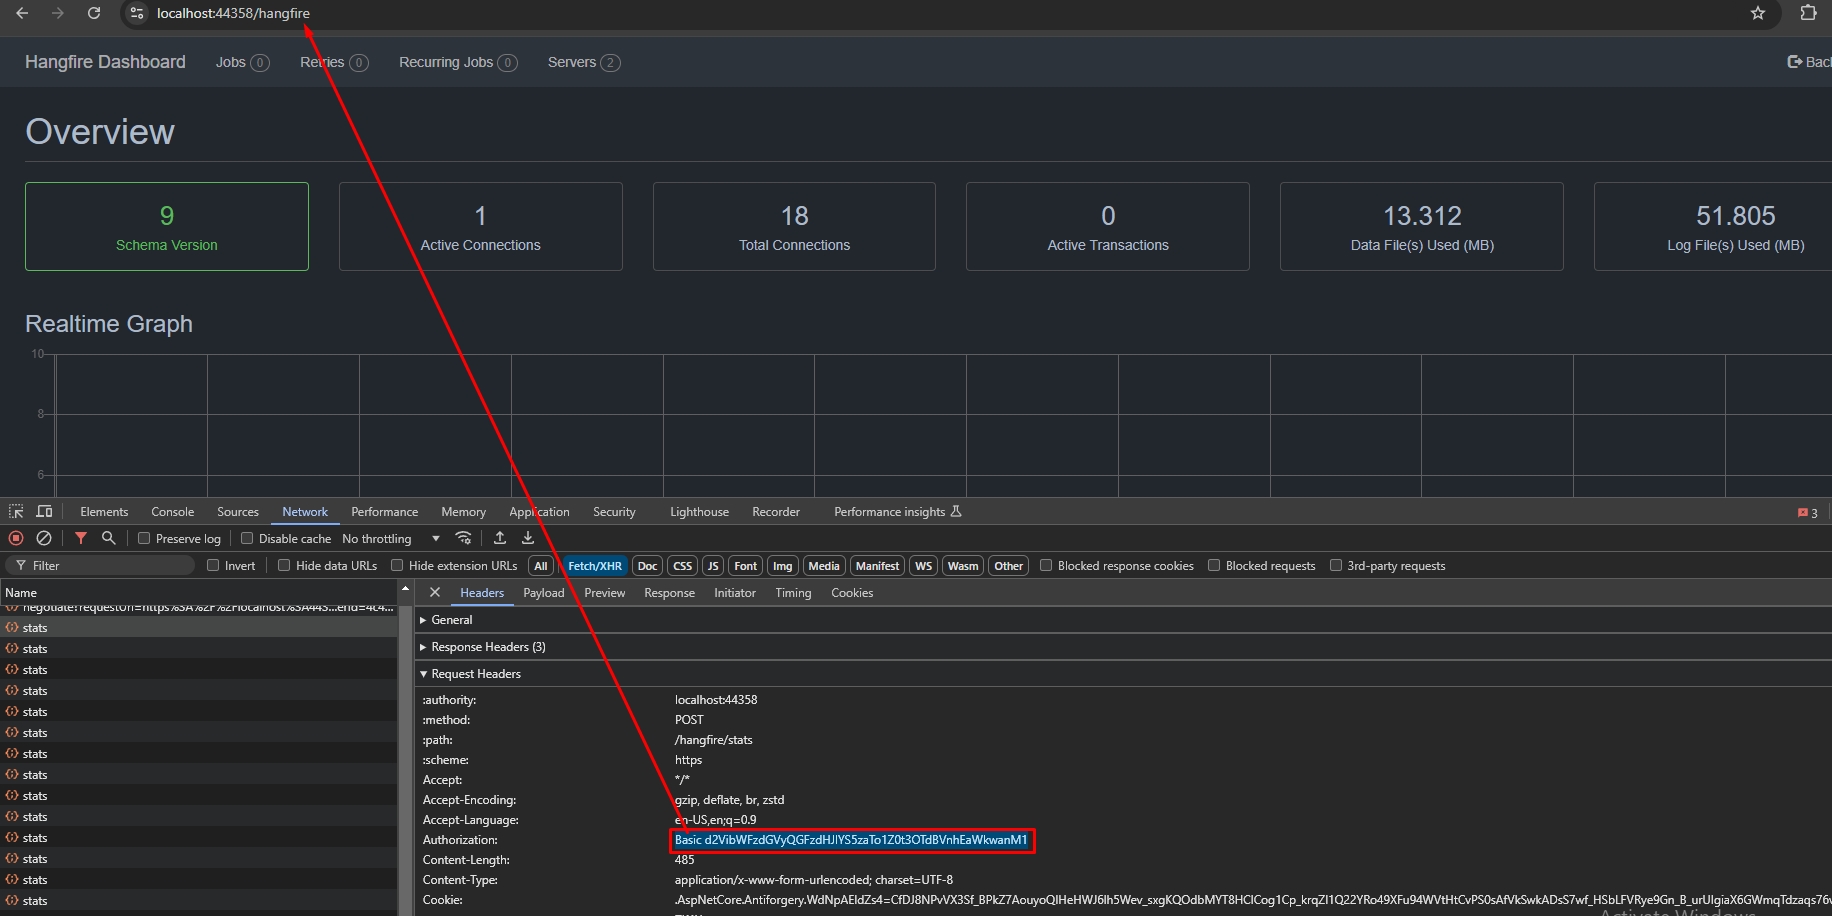1832x916 pixels.
Task: Sort requests via the Name column arrow
Action: point(405,590)
